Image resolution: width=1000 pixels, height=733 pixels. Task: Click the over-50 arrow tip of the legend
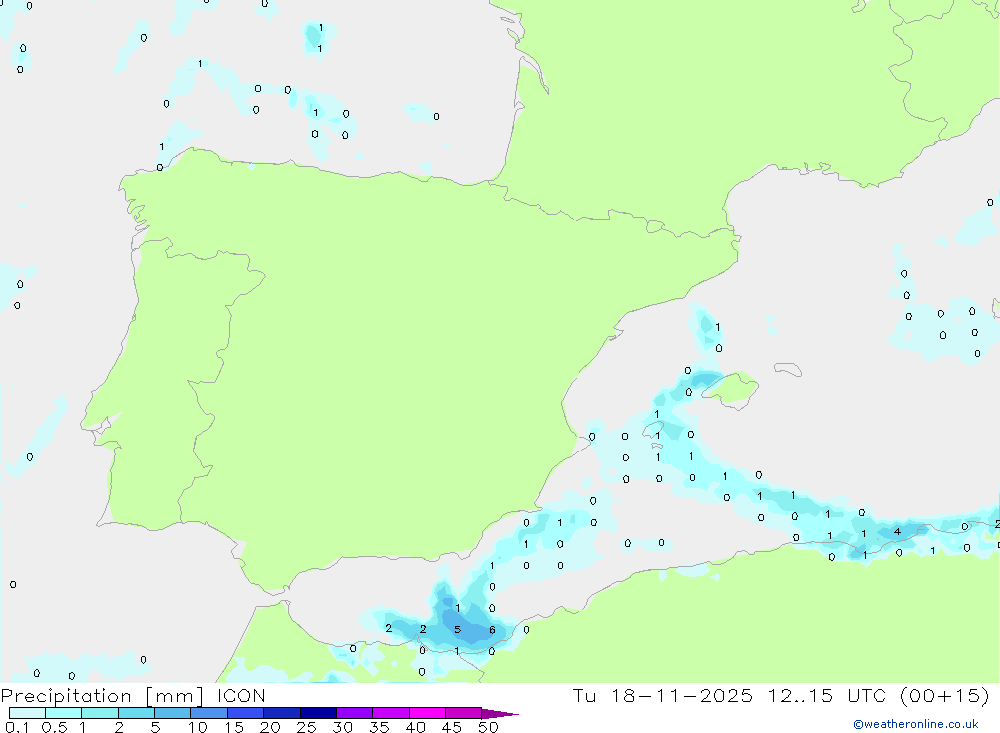click(x=501, y=713)
